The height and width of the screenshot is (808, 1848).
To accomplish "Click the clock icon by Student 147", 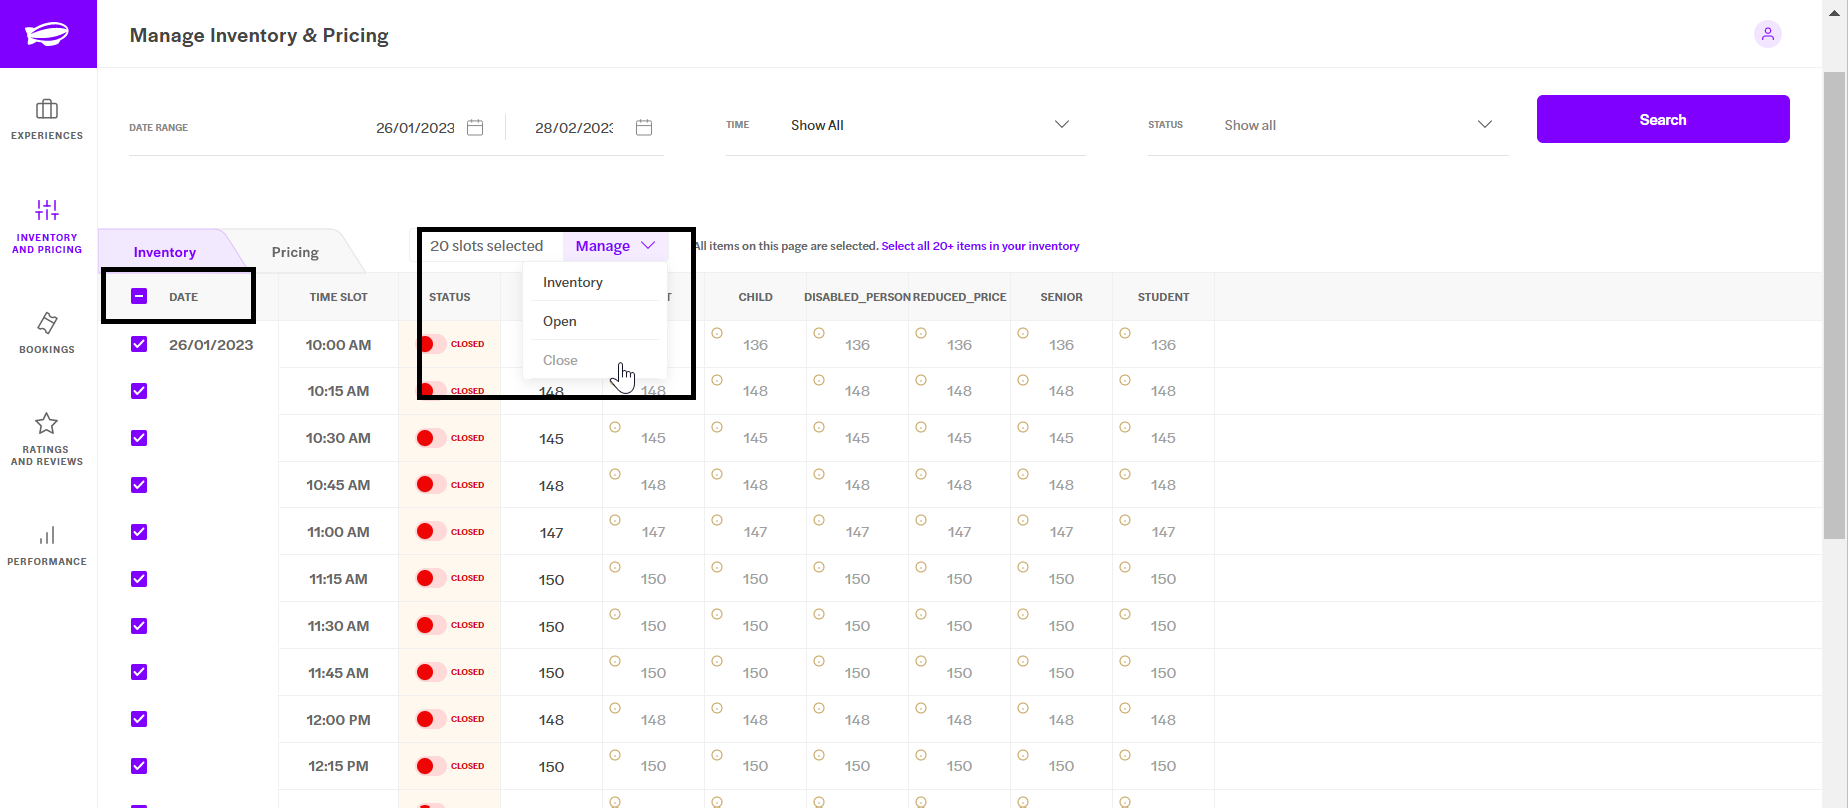I will (1125, 521).
